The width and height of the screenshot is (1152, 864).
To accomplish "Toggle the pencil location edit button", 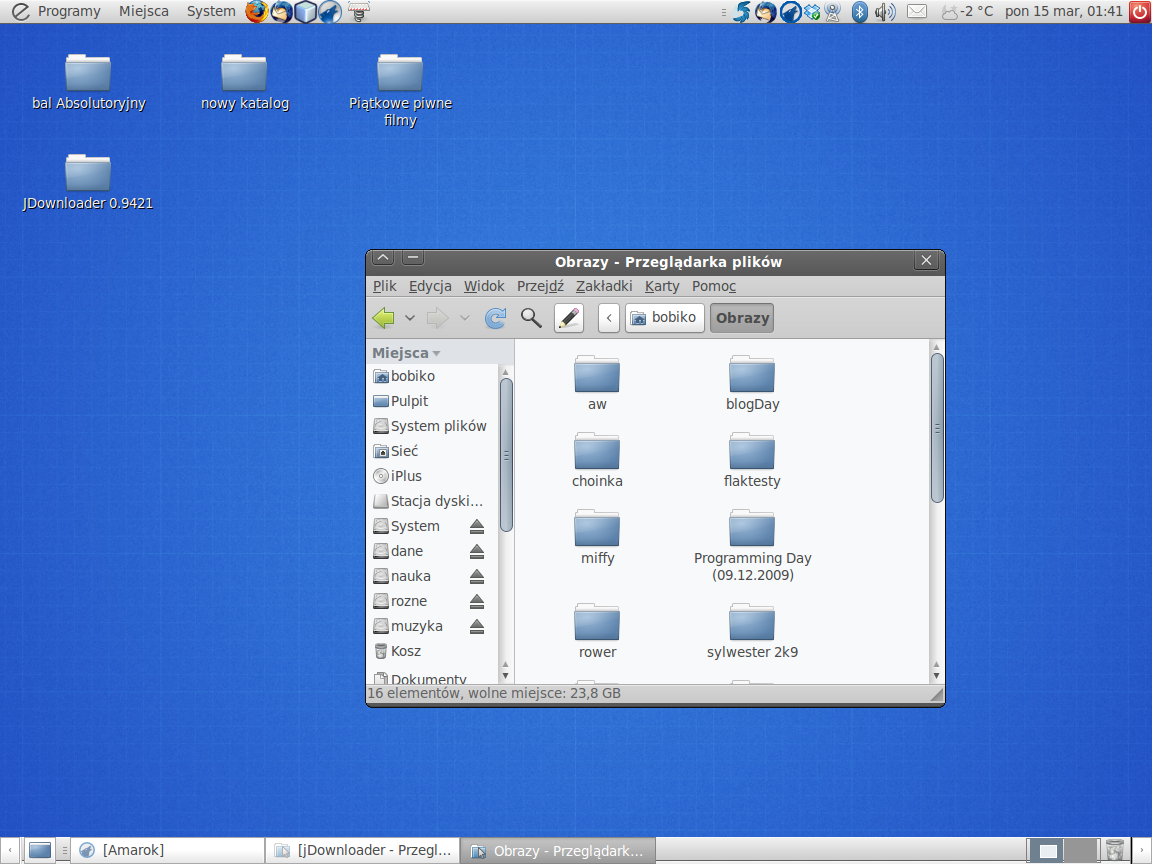I will 568,318.
